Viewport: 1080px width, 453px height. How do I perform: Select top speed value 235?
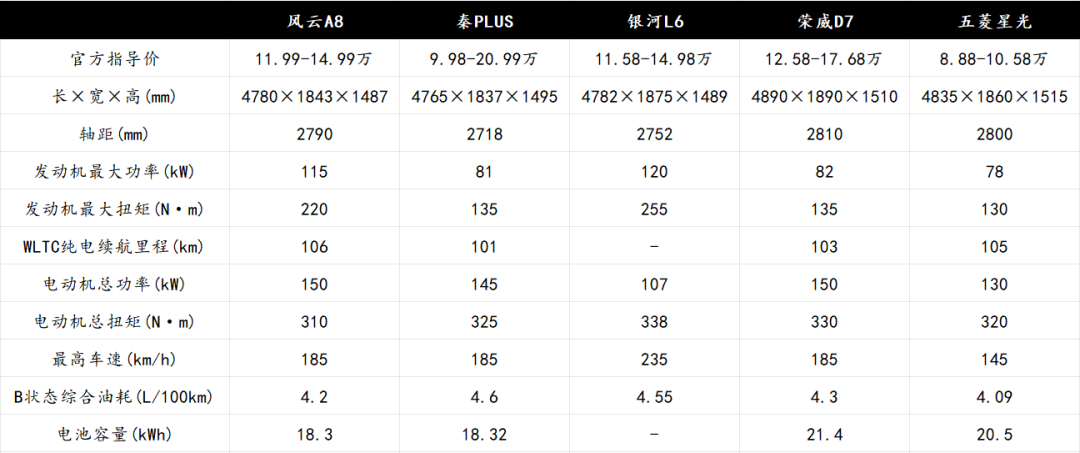tap(653, 359)
